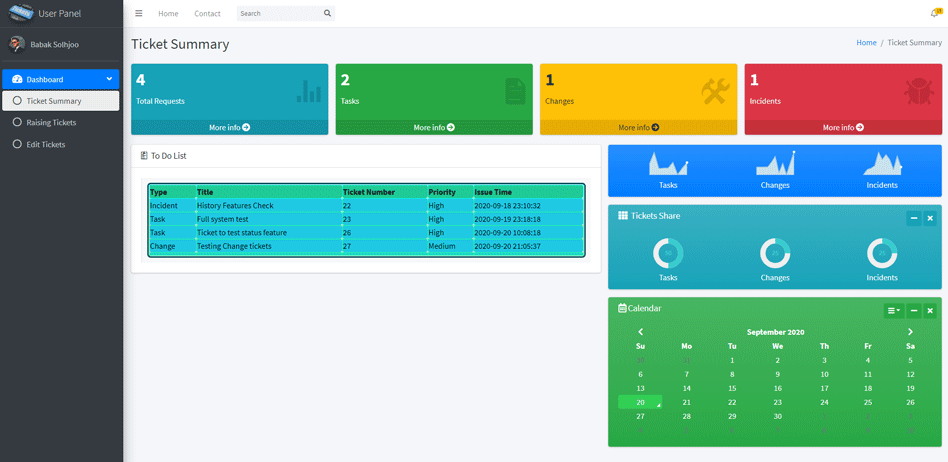Minimize the Calendar panel with the minus button
This screenshot has height=462, width=948.
coord(913,311)
